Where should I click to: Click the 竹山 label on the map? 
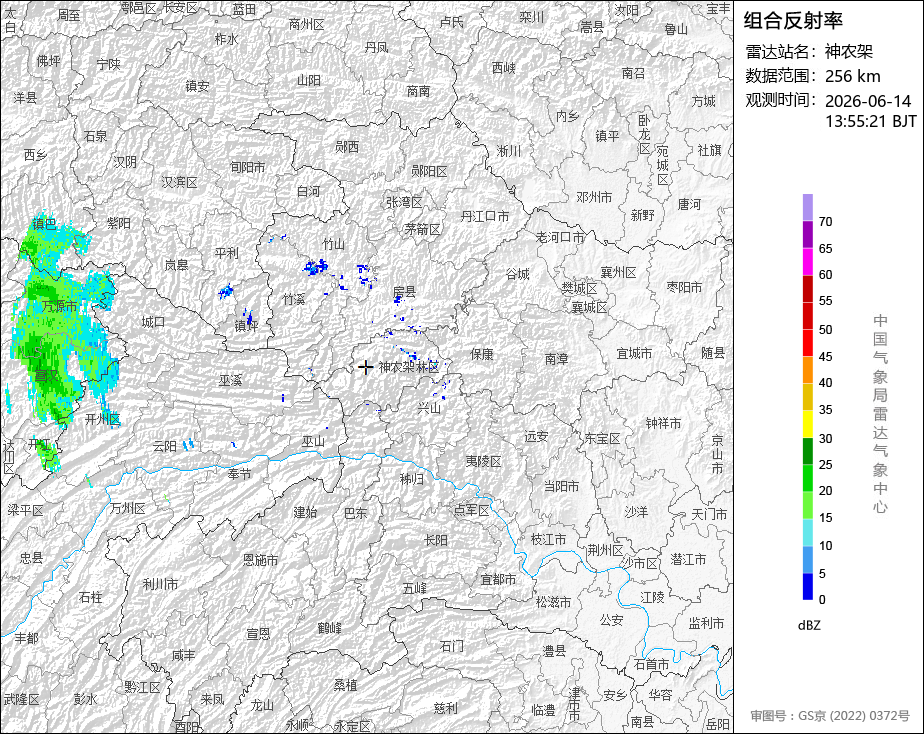click(334, 244)
